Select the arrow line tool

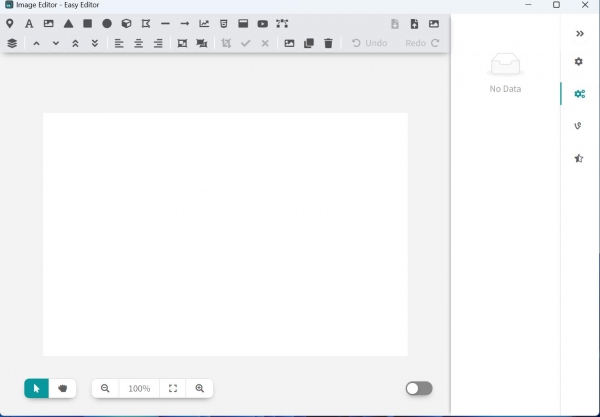point(185,24)
